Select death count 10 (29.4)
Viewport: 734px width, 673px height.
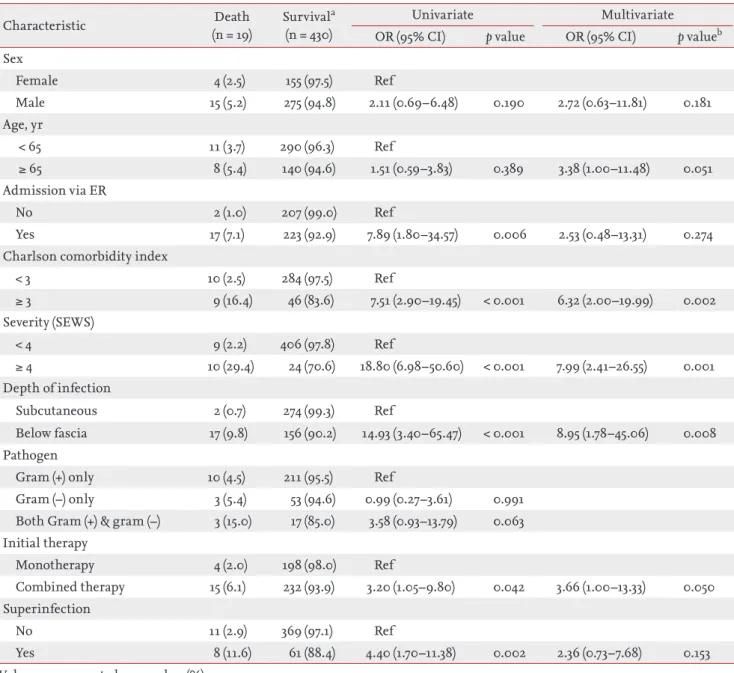pos(231,367)
